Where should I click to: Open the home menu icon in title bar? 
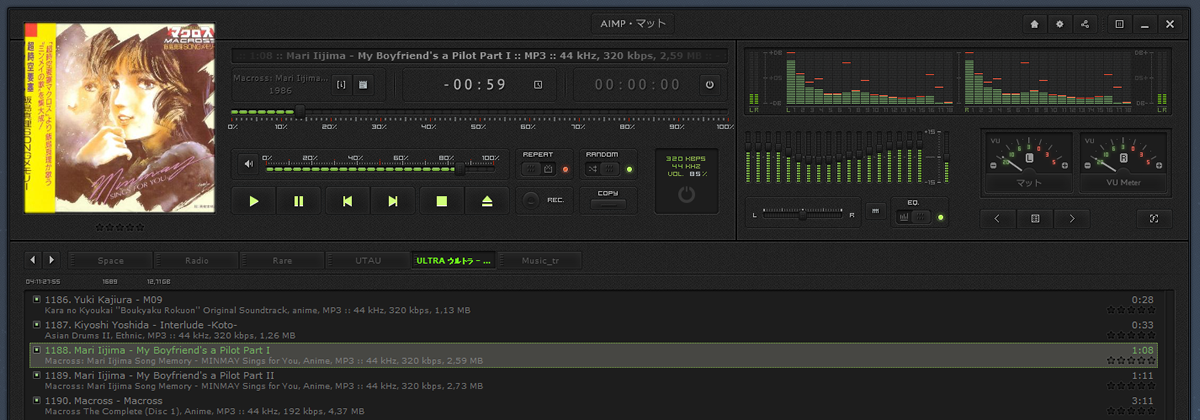[1035, 24]
